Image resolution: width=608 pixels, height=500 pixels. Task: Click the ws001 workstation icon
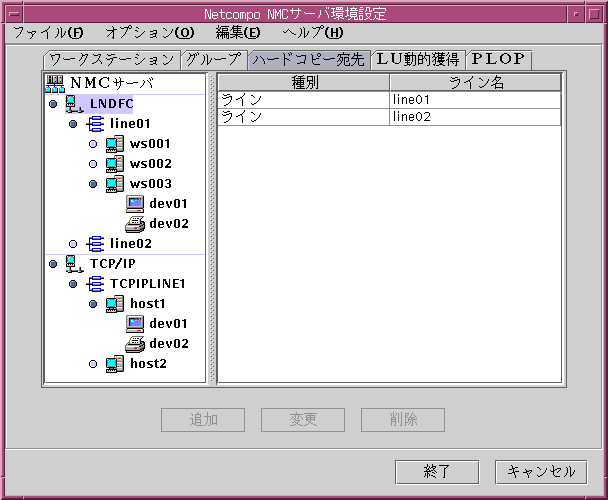tap(115, 144)
